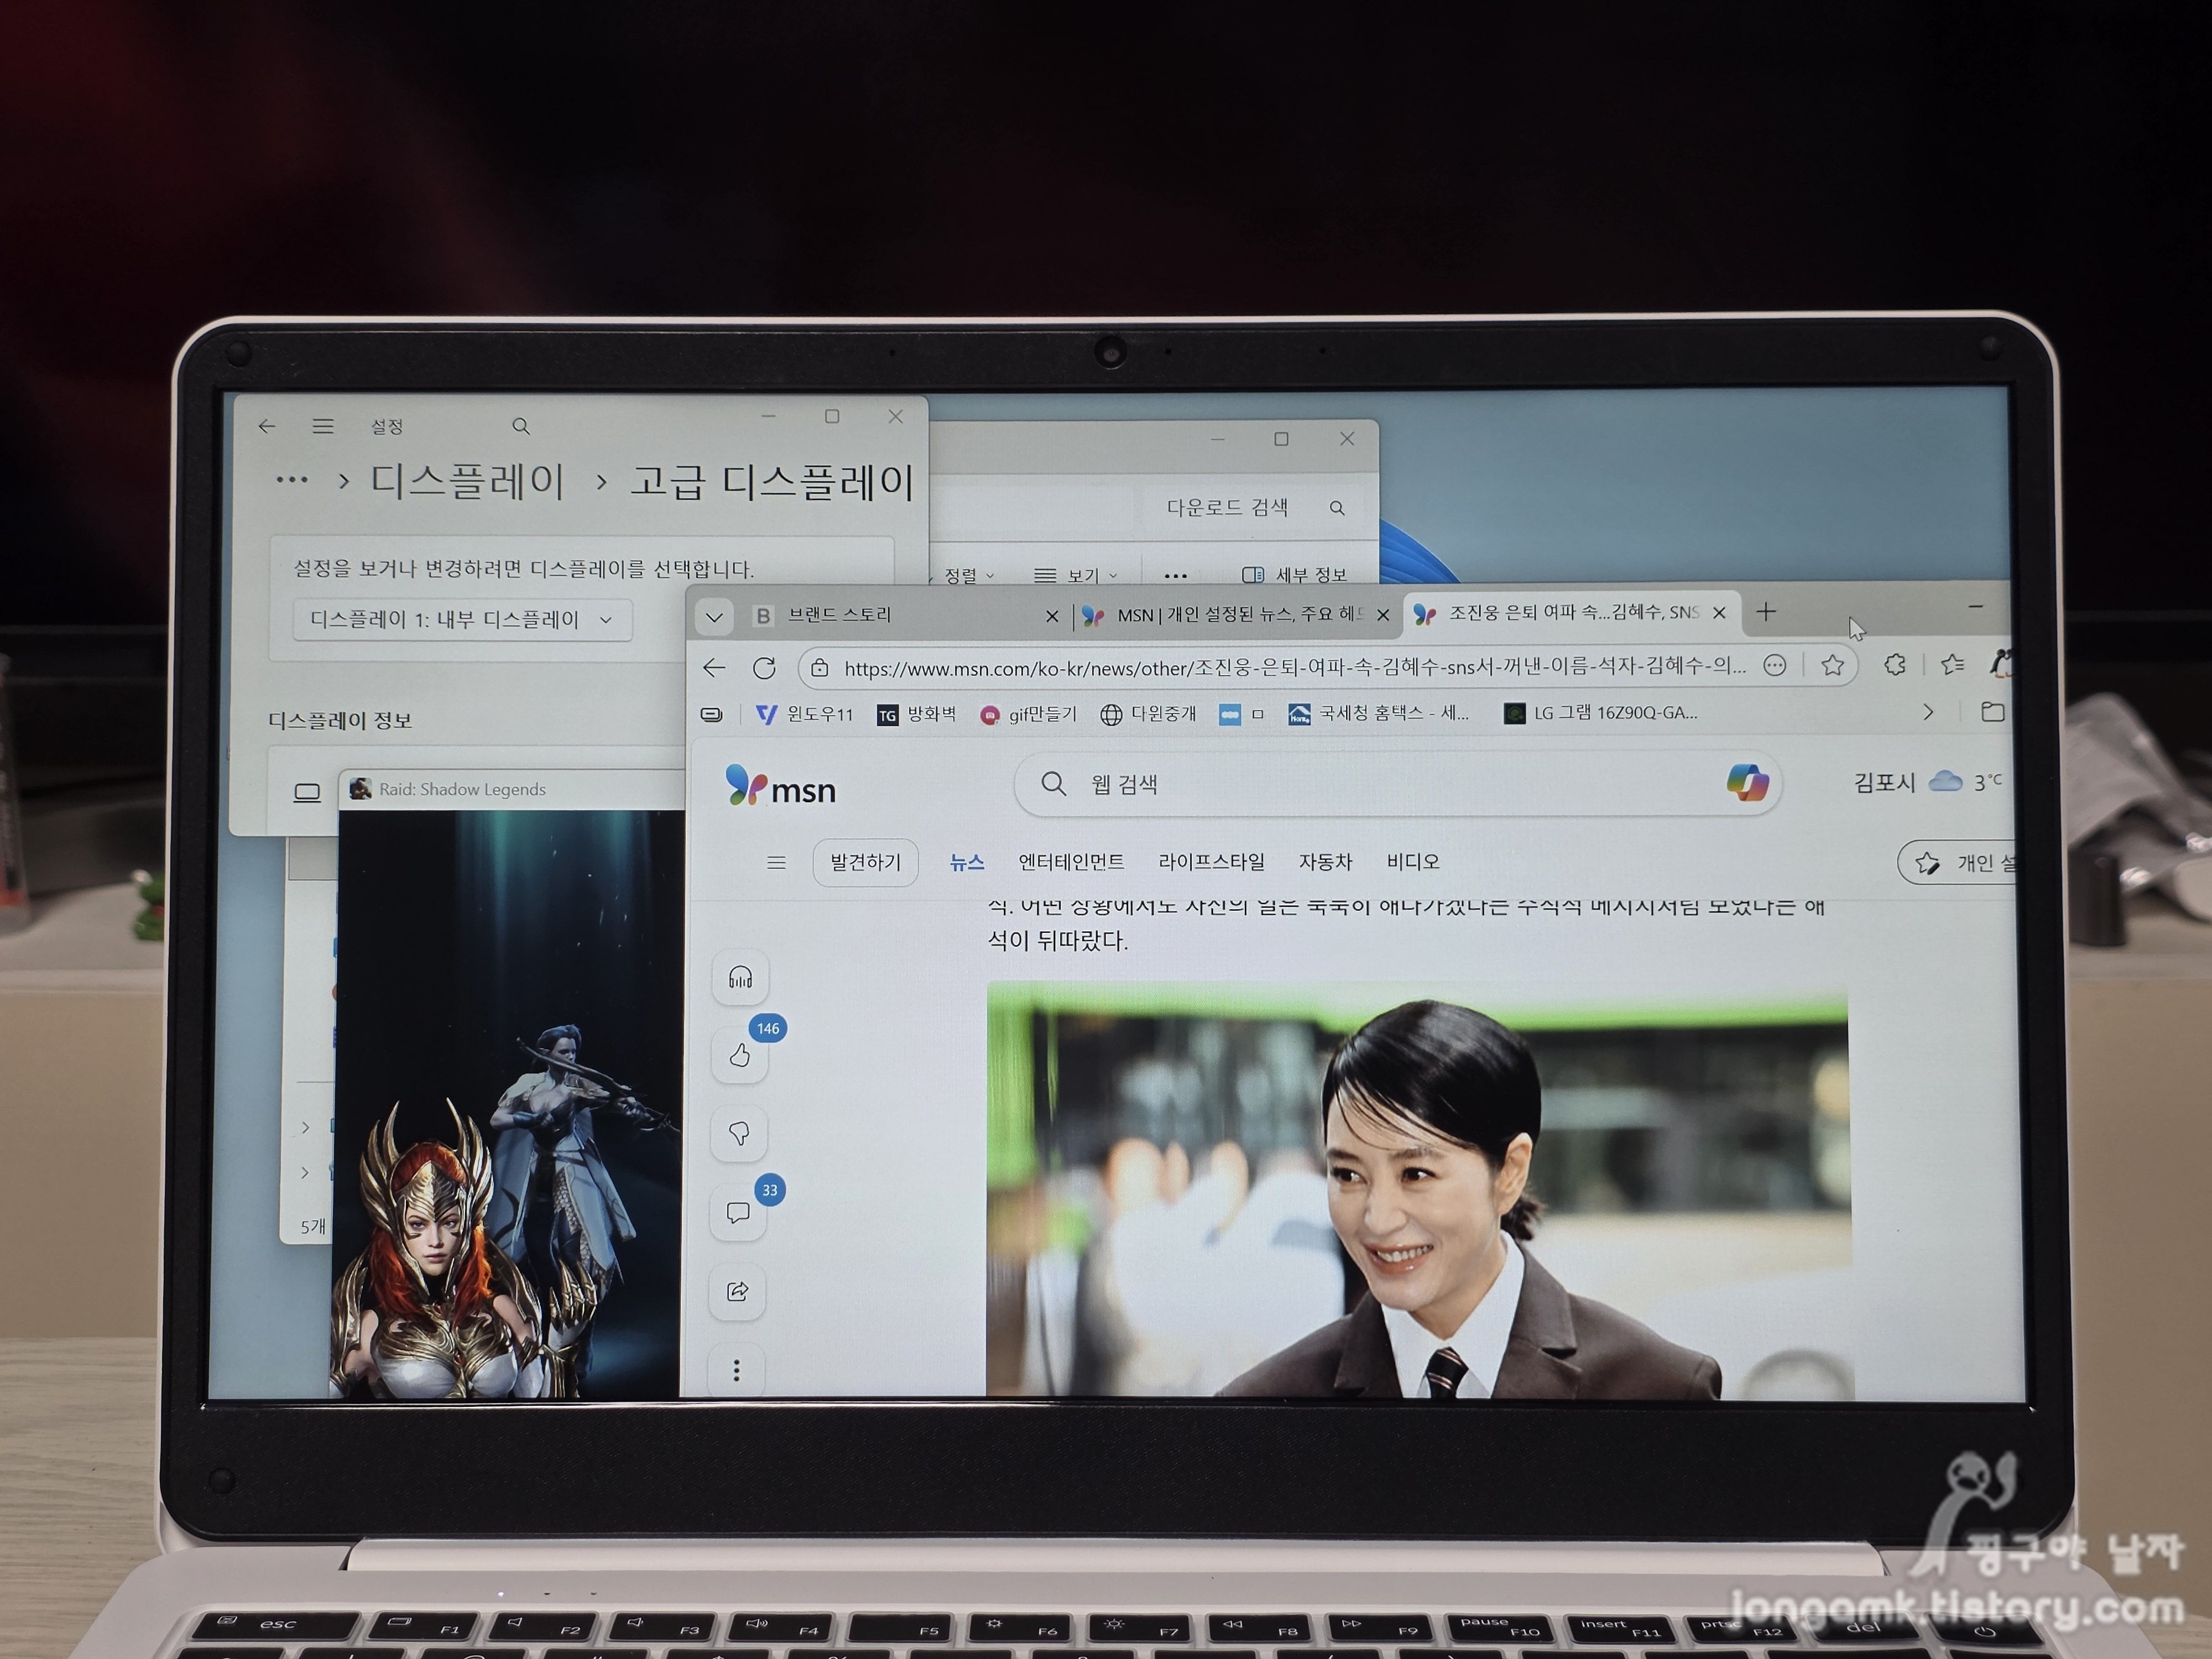
Task: Click the 발견하기 button
Action: [x=865, y=862]
